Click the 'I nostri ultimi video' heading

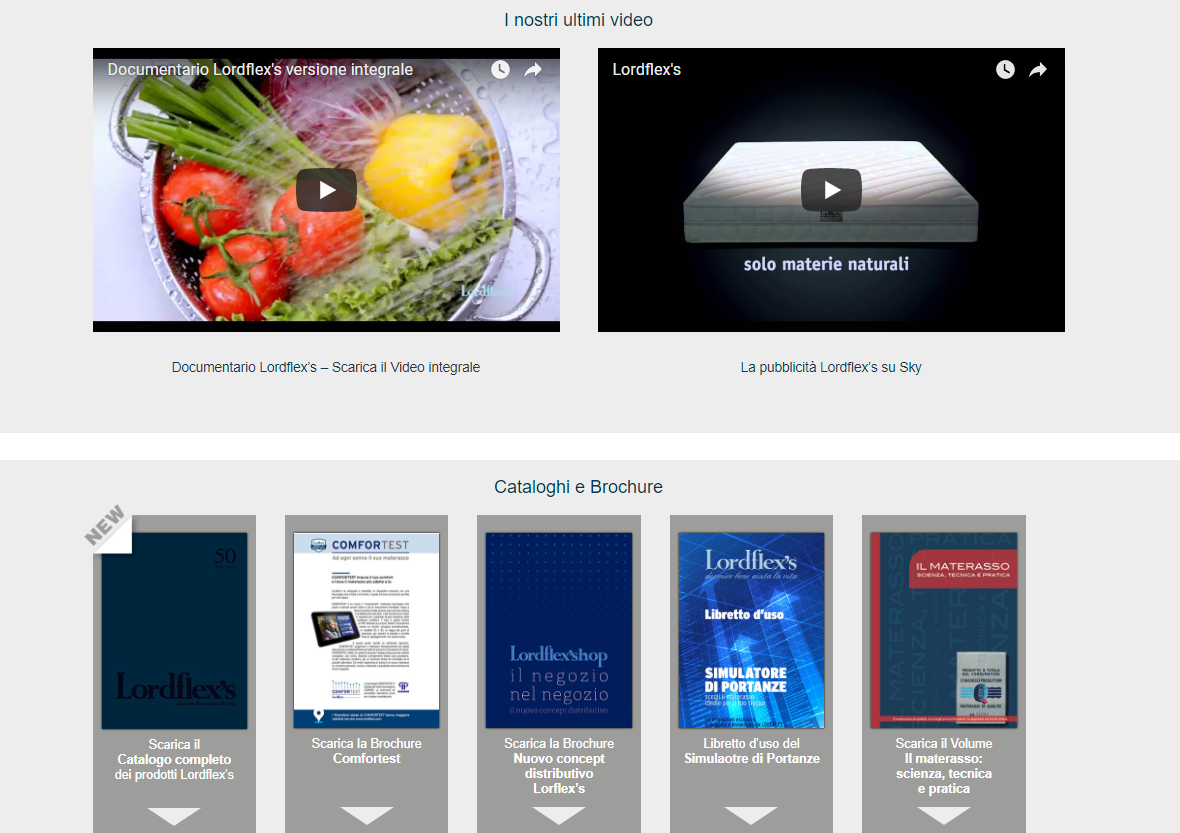tap(578, 20)
